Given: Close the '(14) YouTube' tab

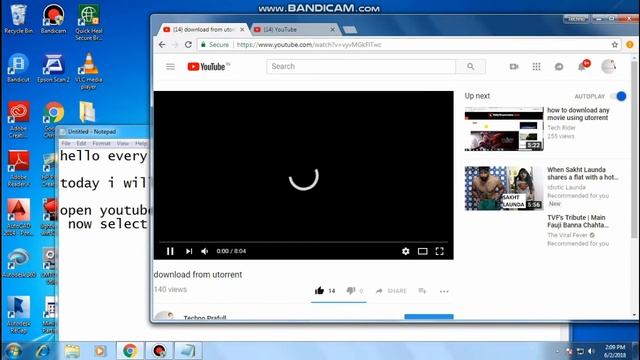Looking at the screenshot, I should [x=333, y=29].
